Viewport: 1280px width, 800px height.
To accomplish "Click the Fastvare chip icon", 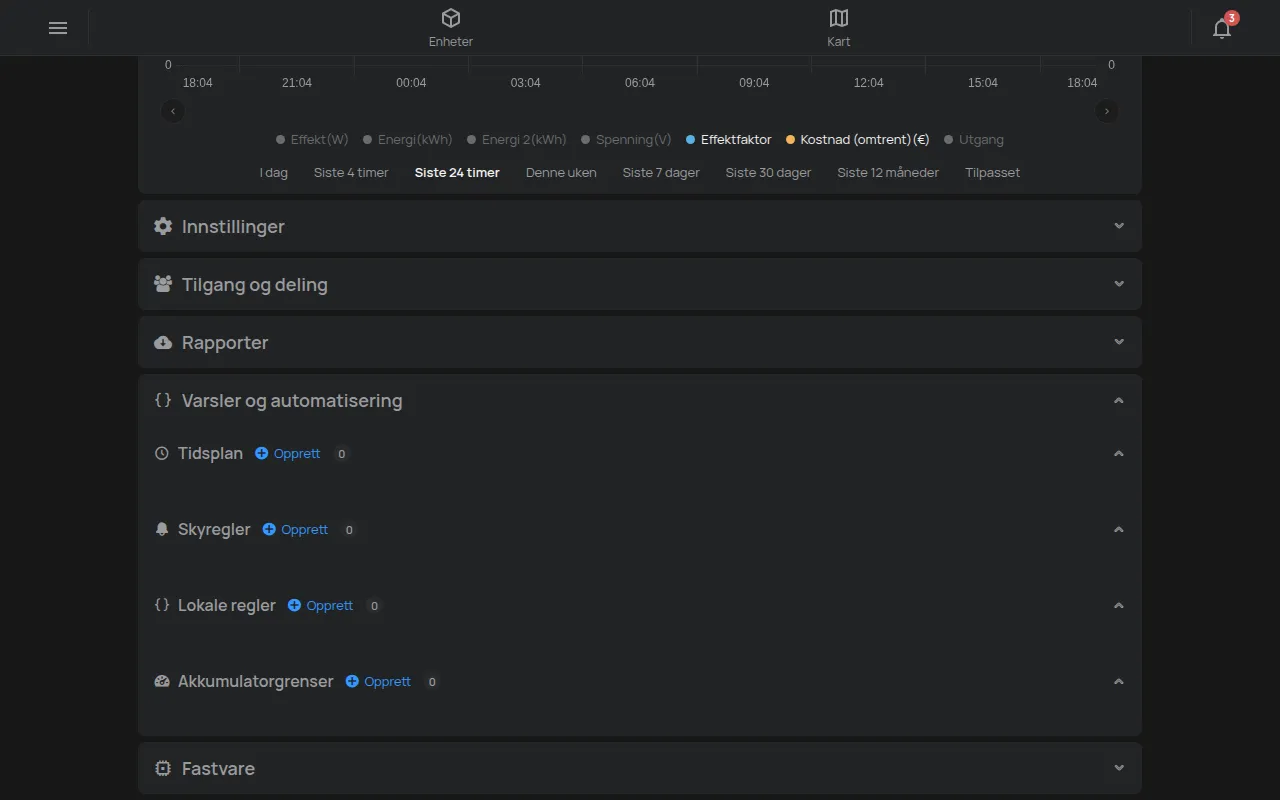I will point(163,768).
